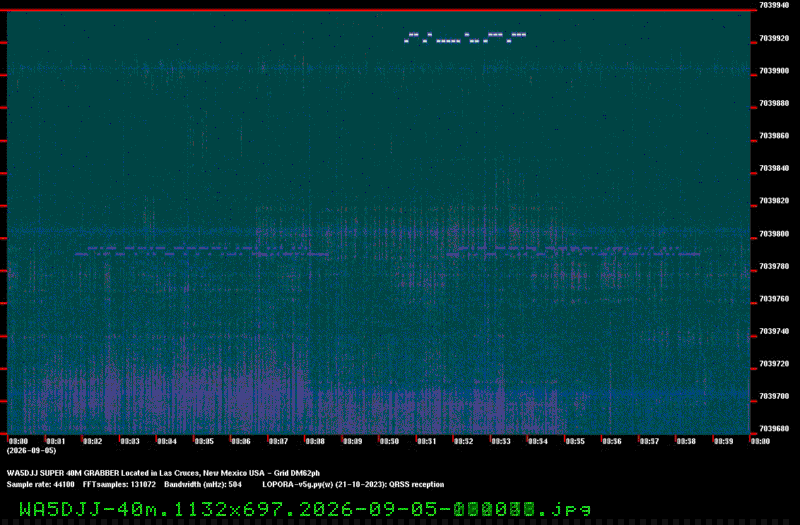This screenshot has height=525, width=800.
Task: Click the green WA5DJJ-40m jpg filename
Action: point(305,509)
